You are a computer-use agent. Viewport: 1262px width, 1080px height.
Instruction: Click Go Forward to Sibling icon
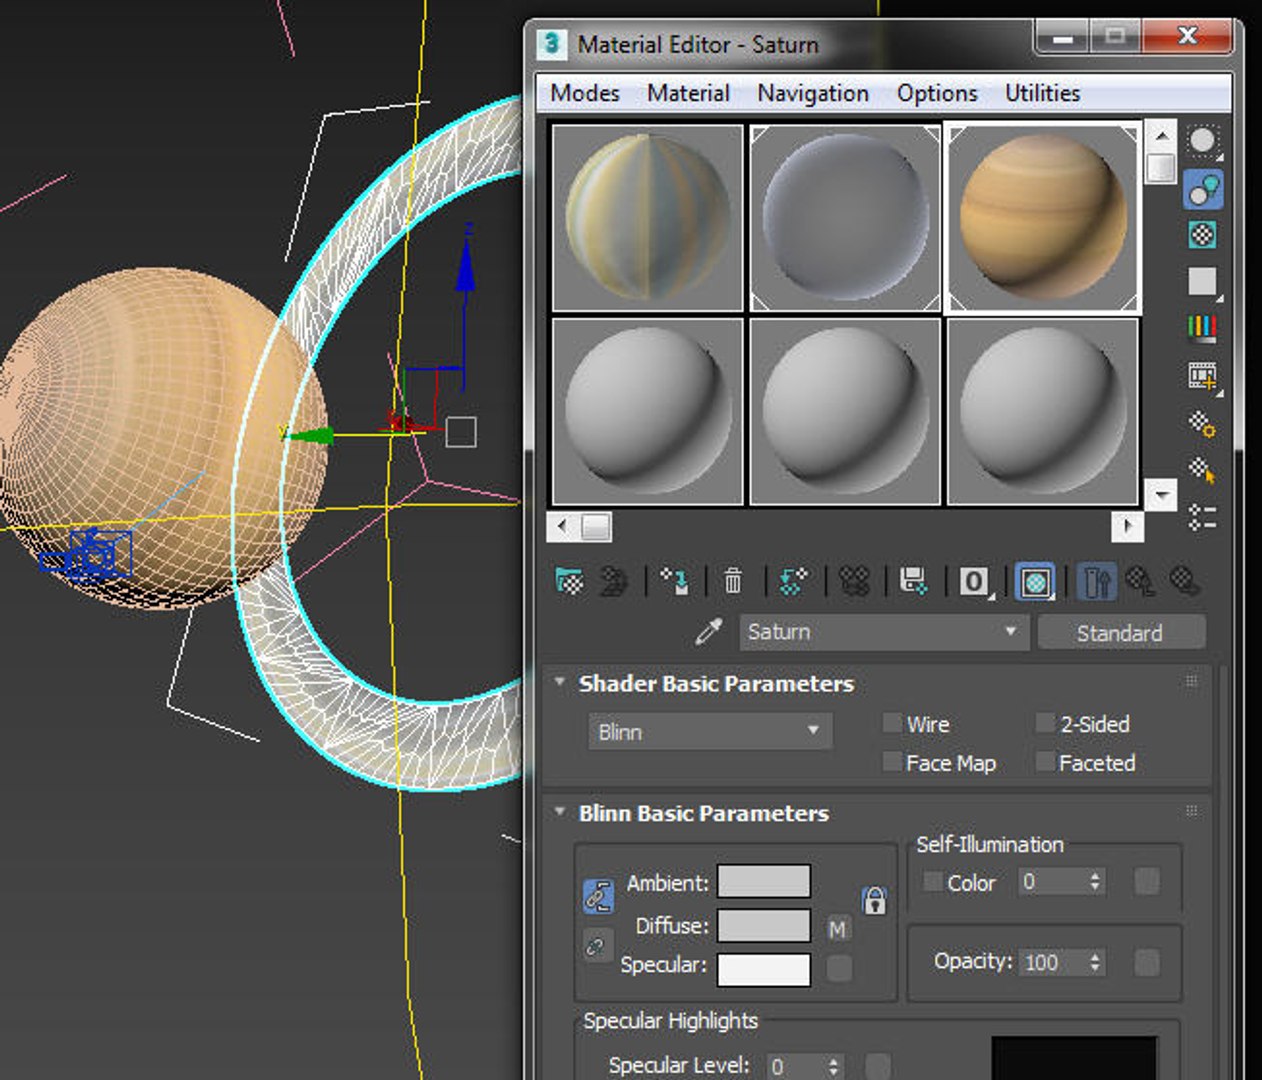(x=1185, y=581)
